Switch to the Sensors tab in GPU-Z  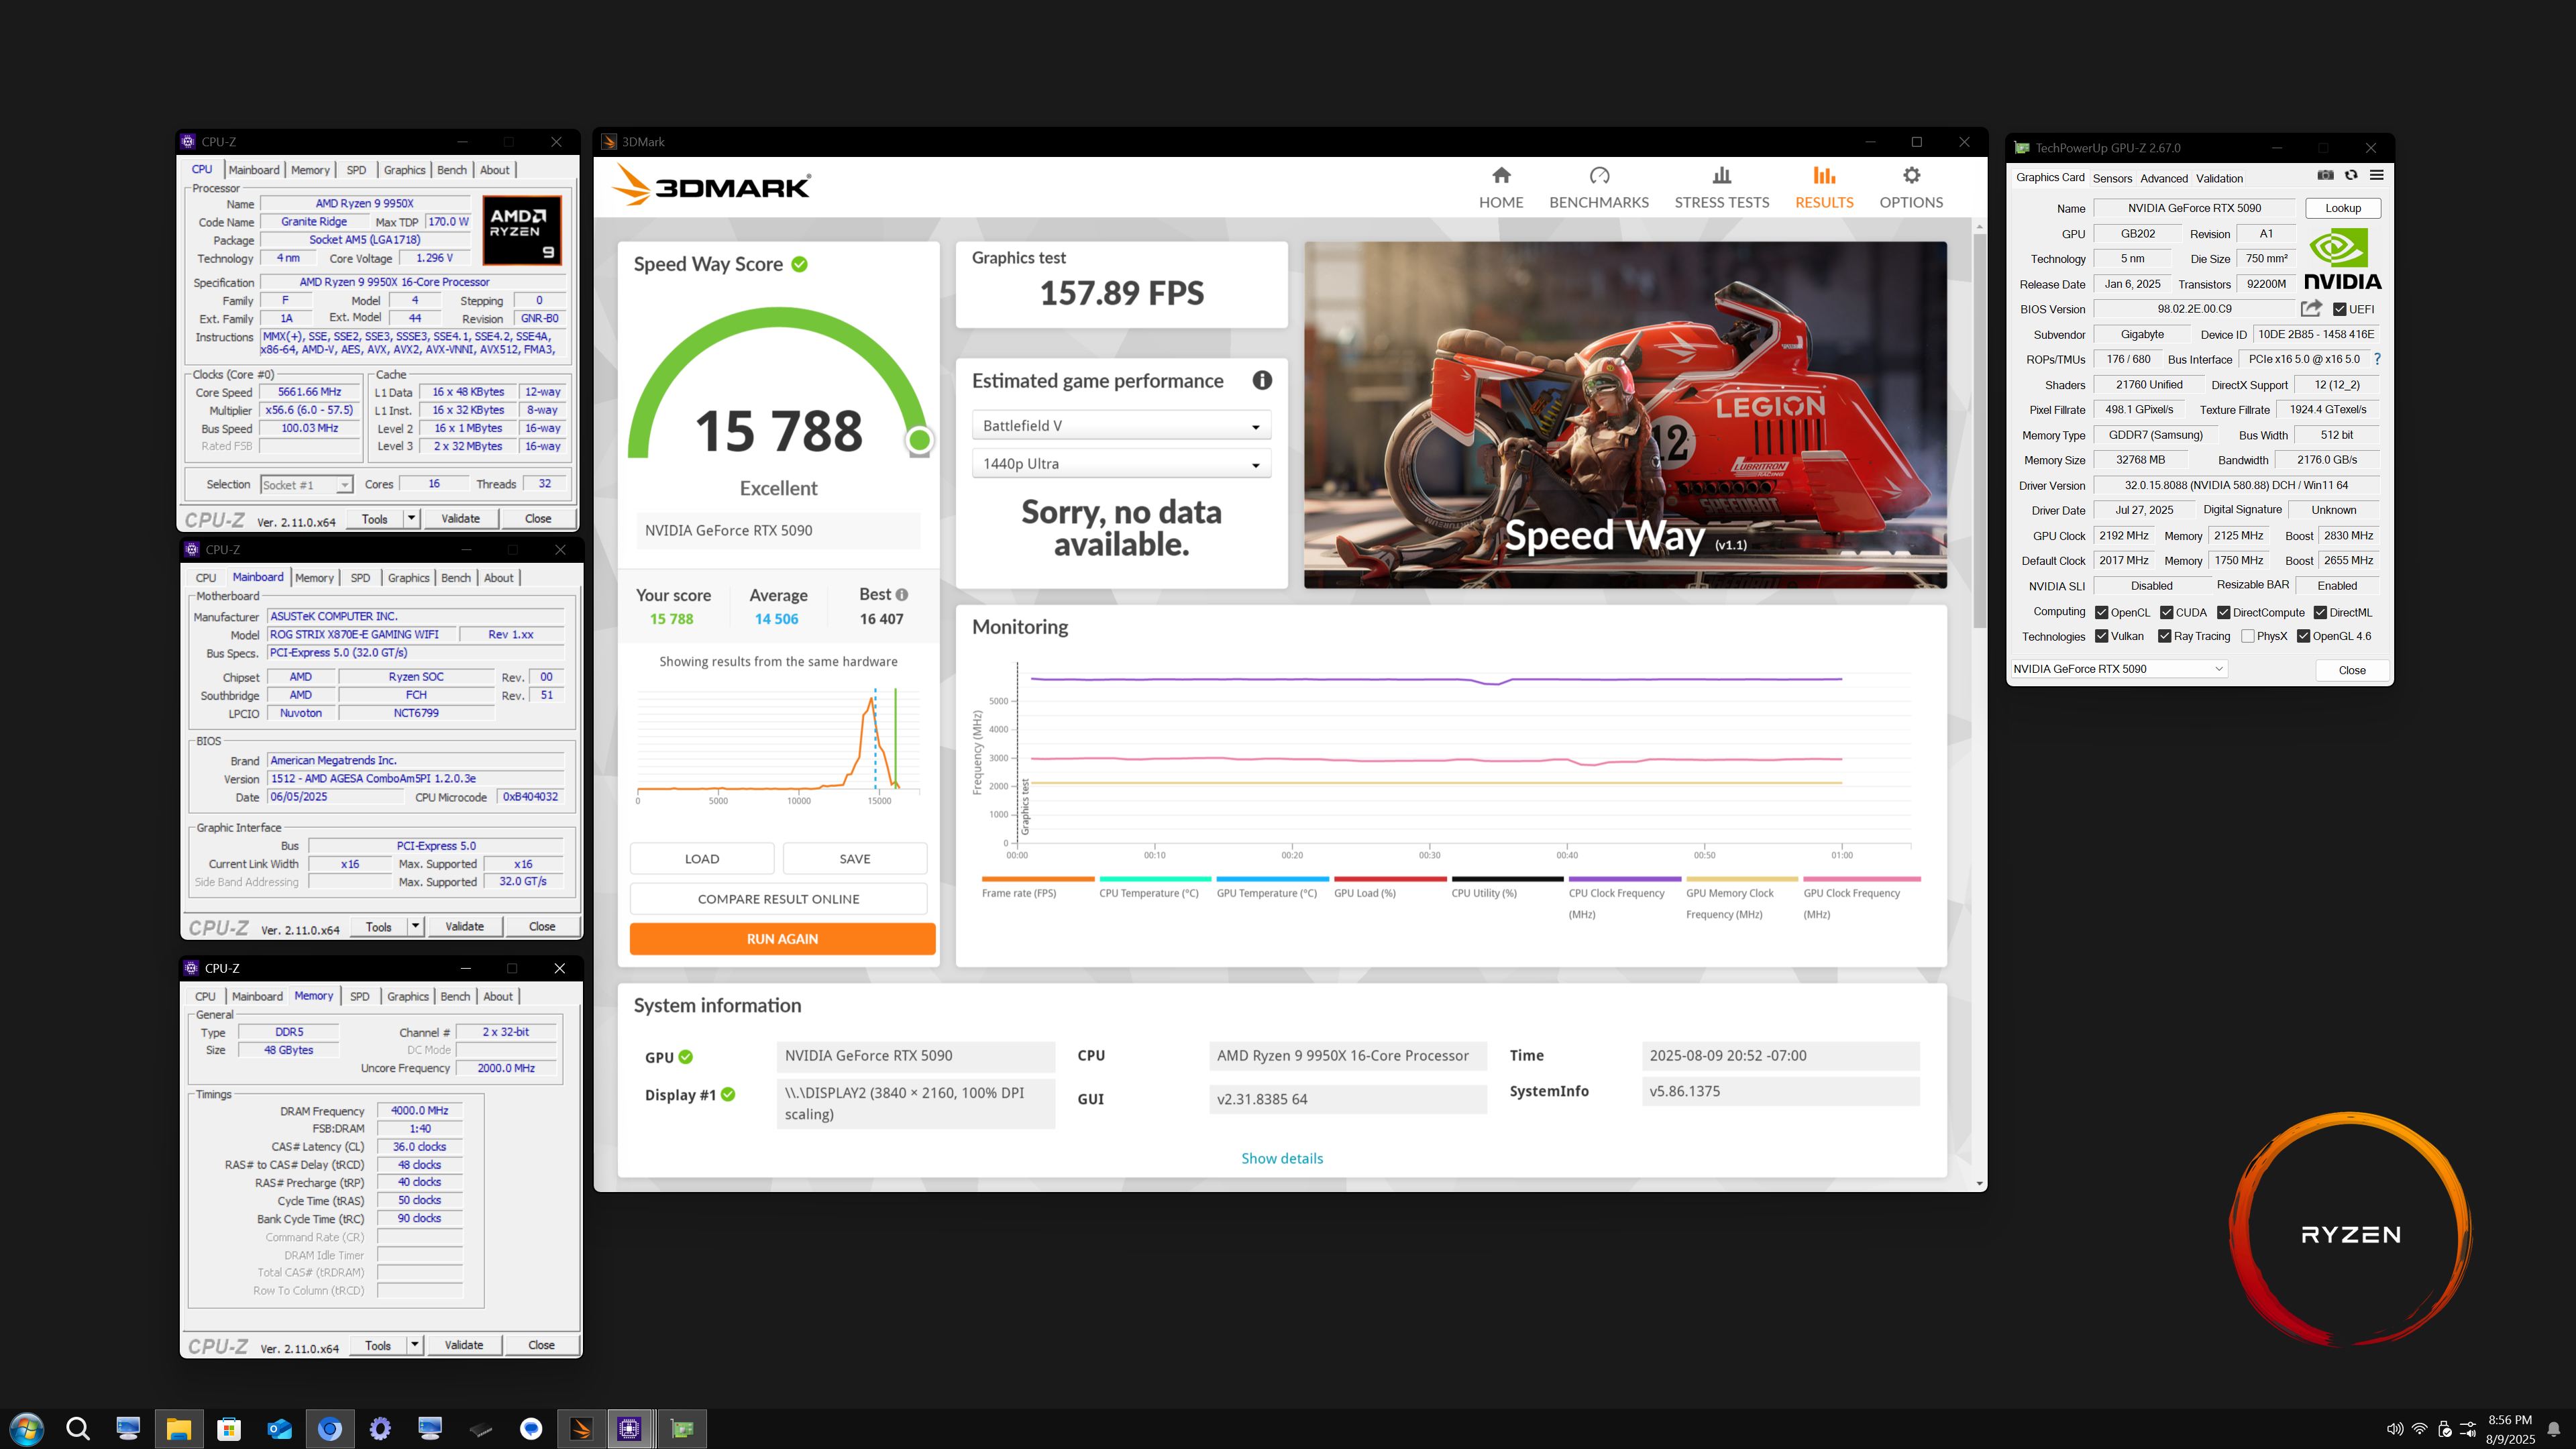[2112, 178]
